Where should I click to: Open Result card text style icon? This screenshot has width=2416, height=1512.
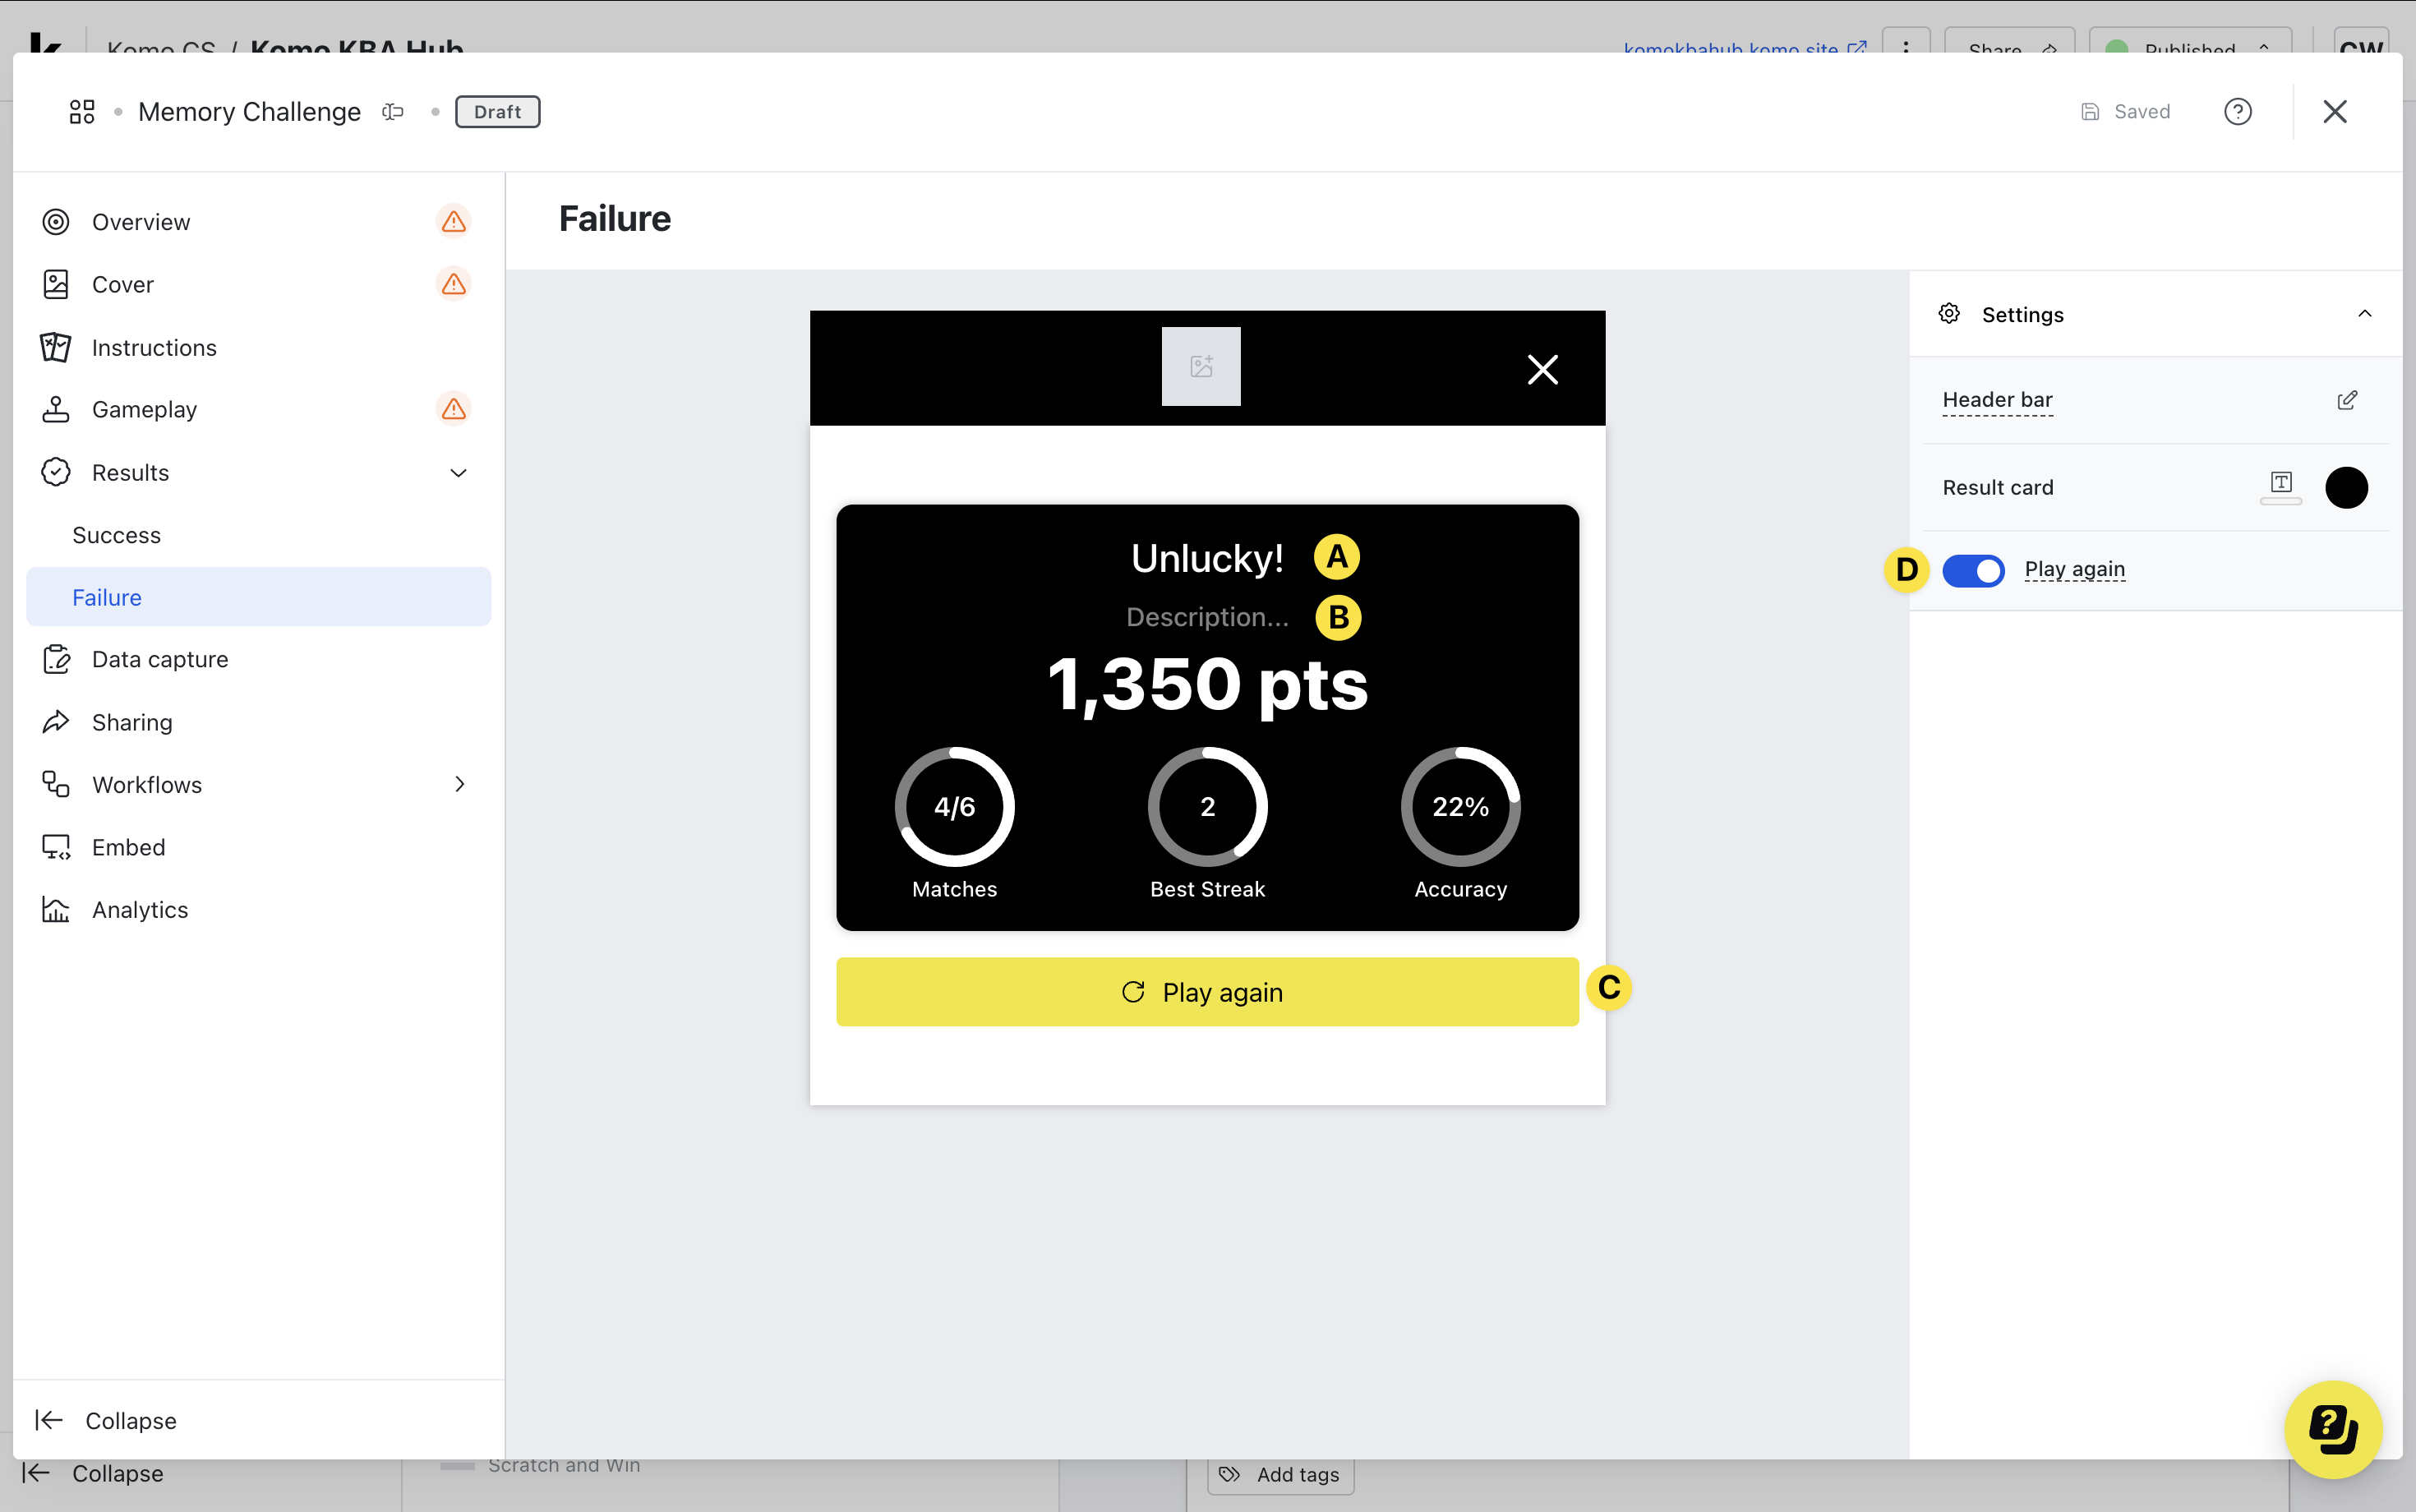(x=2280, y=485)
